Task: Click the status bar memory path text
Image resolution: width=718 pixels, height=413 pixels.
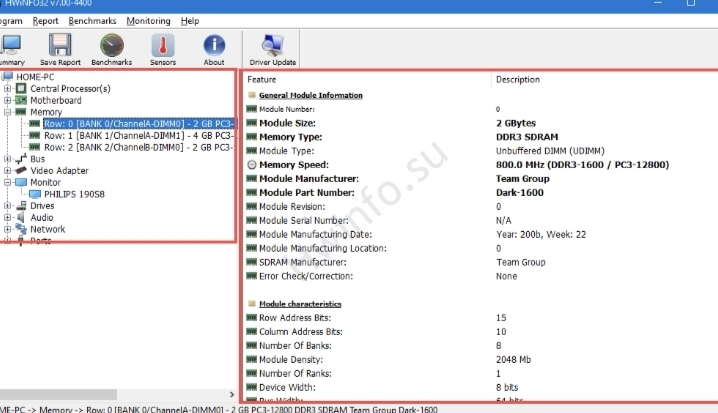Action: click(218, 409)
